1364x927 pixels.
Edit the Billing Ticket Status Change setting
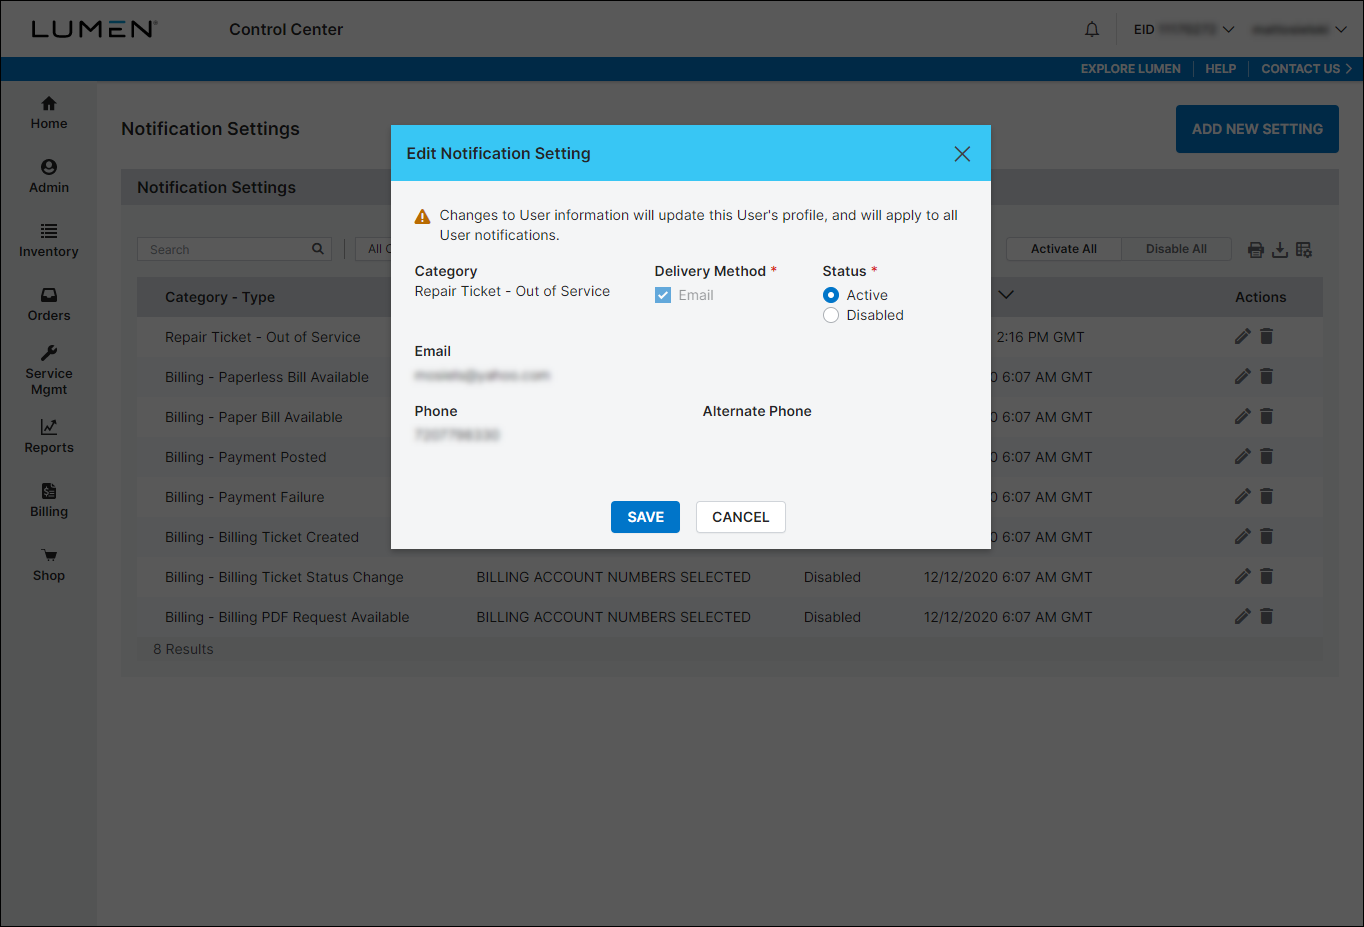1243,577
